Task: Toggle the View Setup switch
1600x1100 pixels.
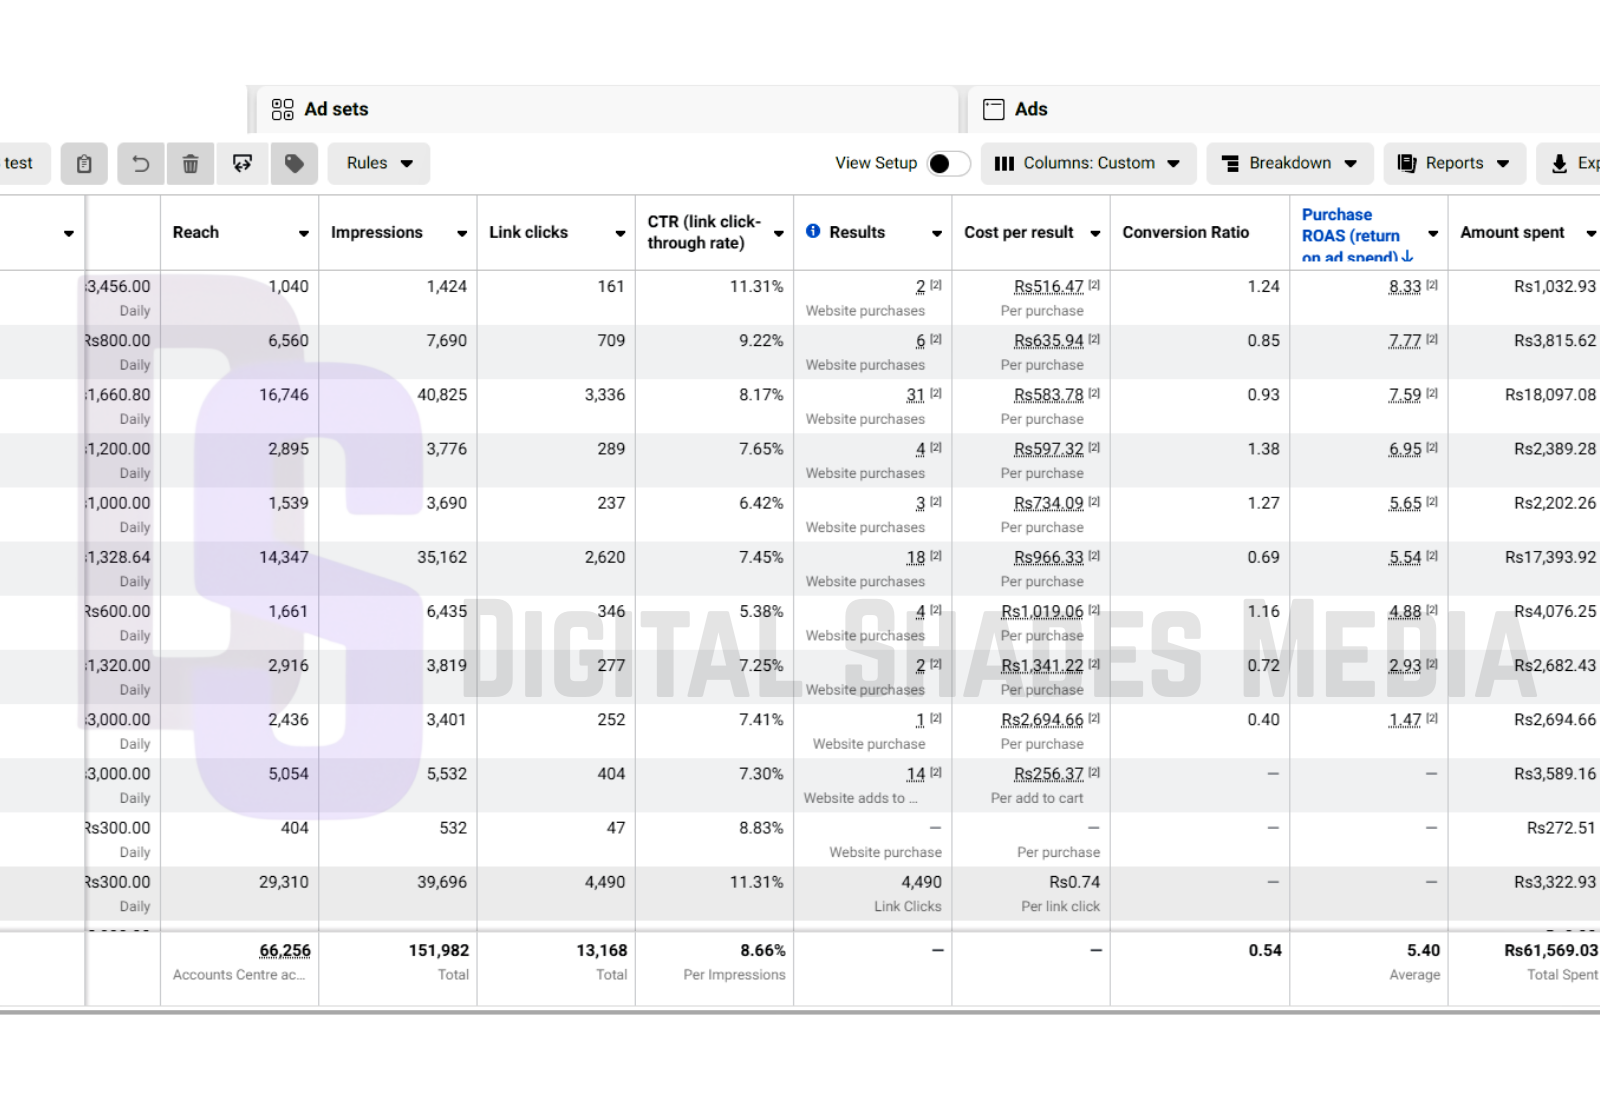Action: click(947, 164)
